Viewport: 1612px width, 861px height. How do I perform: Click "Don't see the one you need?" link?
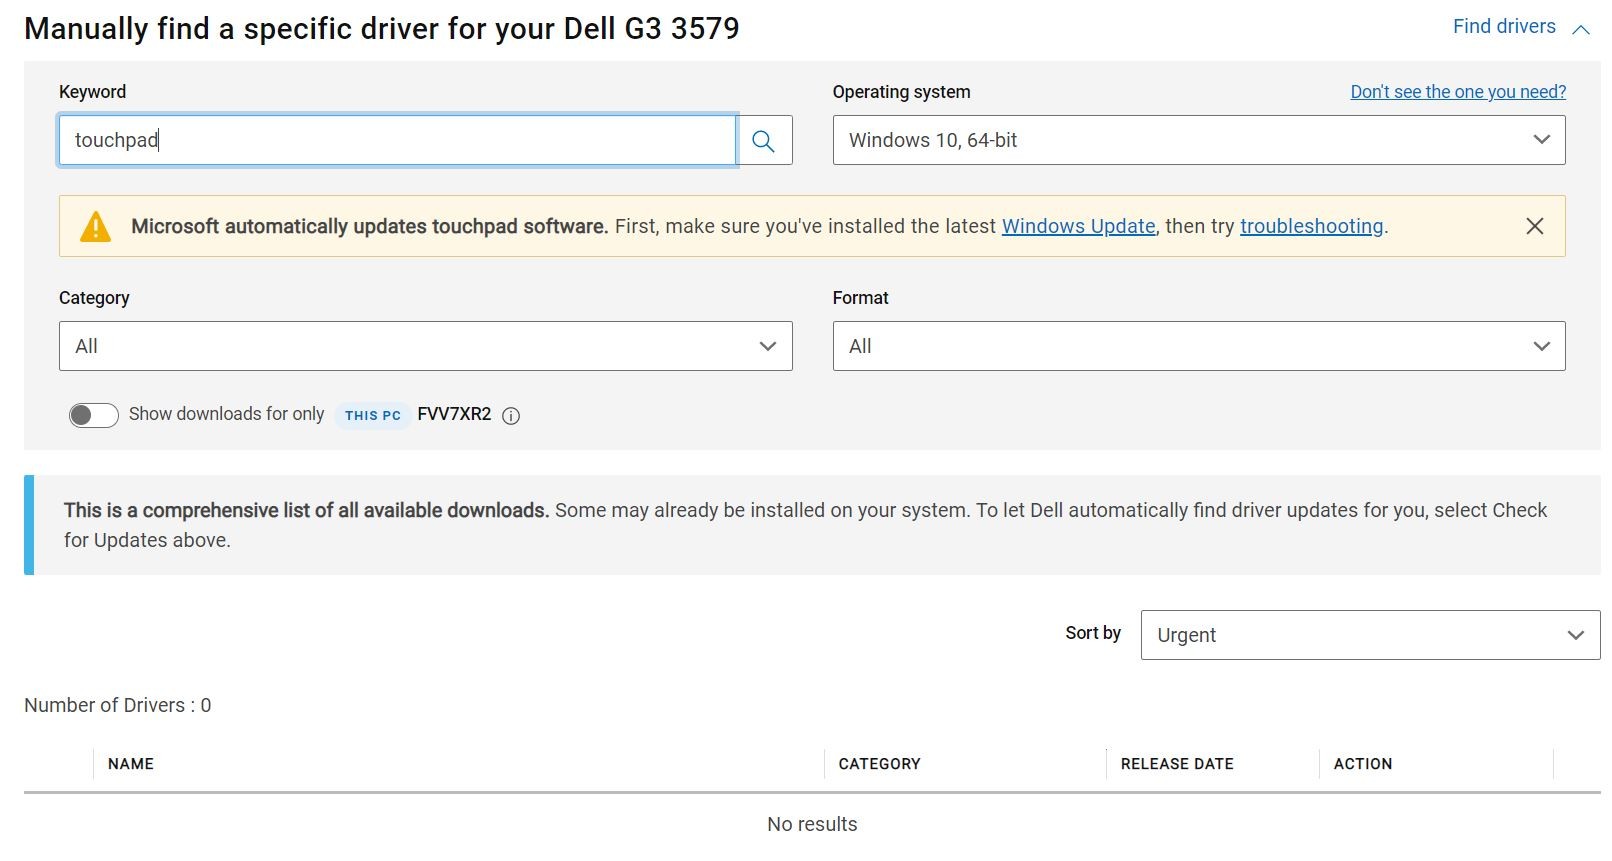tap(1457, 92)
